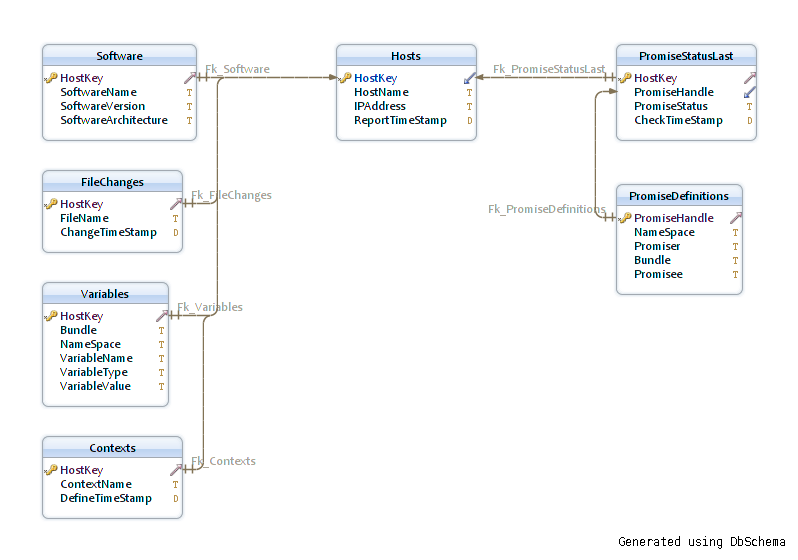
Task: Click the key icon beside Software HostKey
Action: click(51, 78)
